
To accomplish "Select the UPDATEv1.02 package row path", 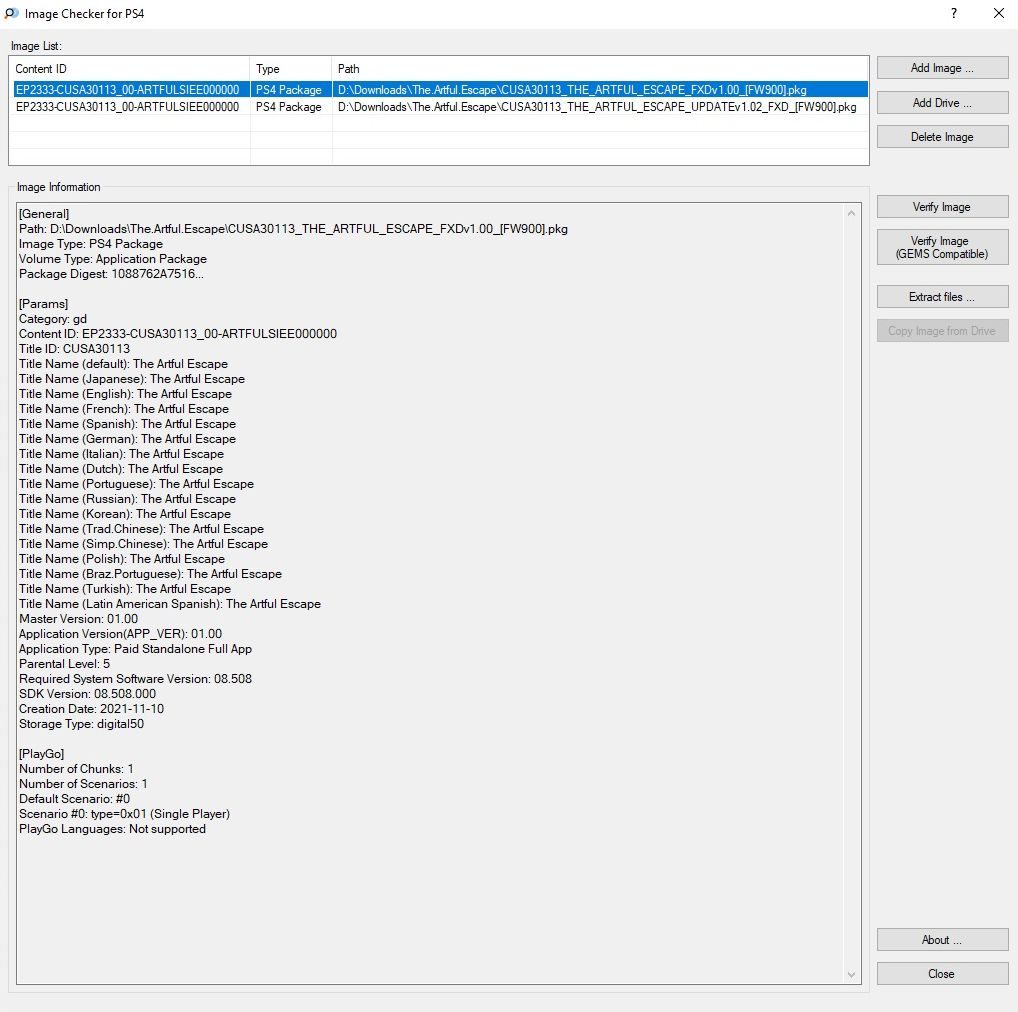I will pyautogui.click(x=597, y=107).
